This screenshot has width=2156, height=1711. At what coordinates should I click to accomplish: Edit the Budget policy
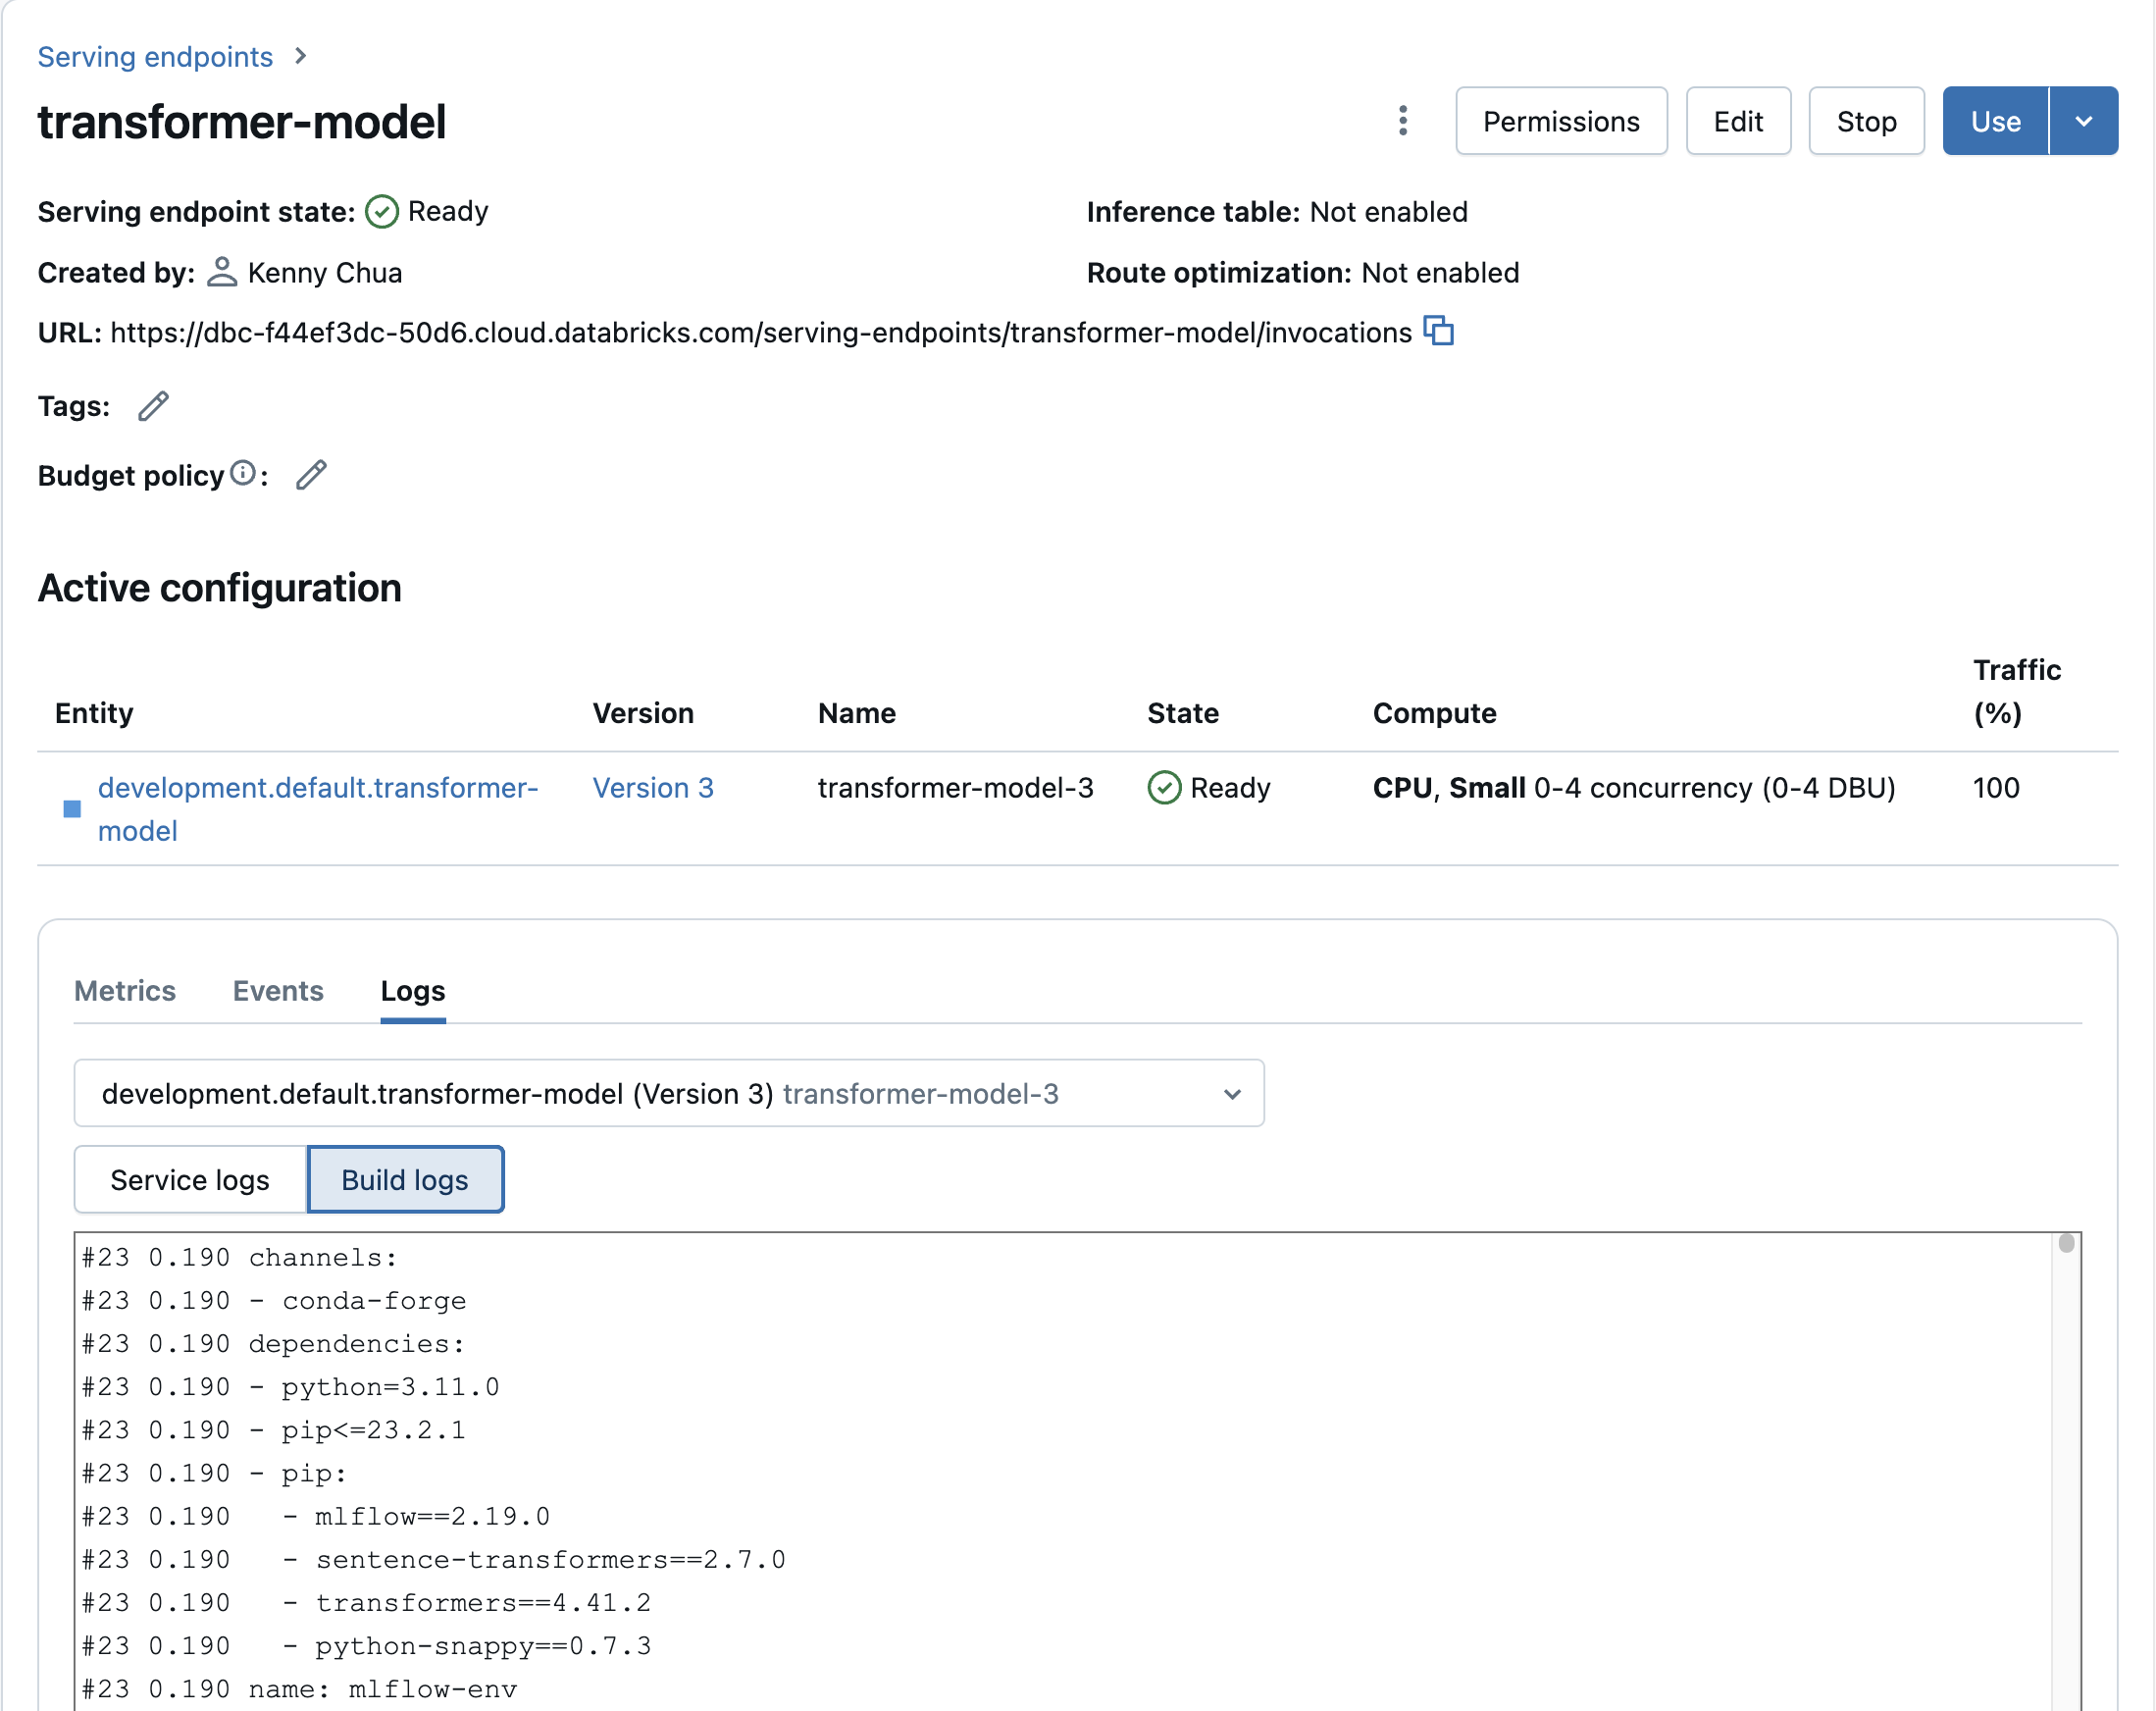tap(311, 475)
